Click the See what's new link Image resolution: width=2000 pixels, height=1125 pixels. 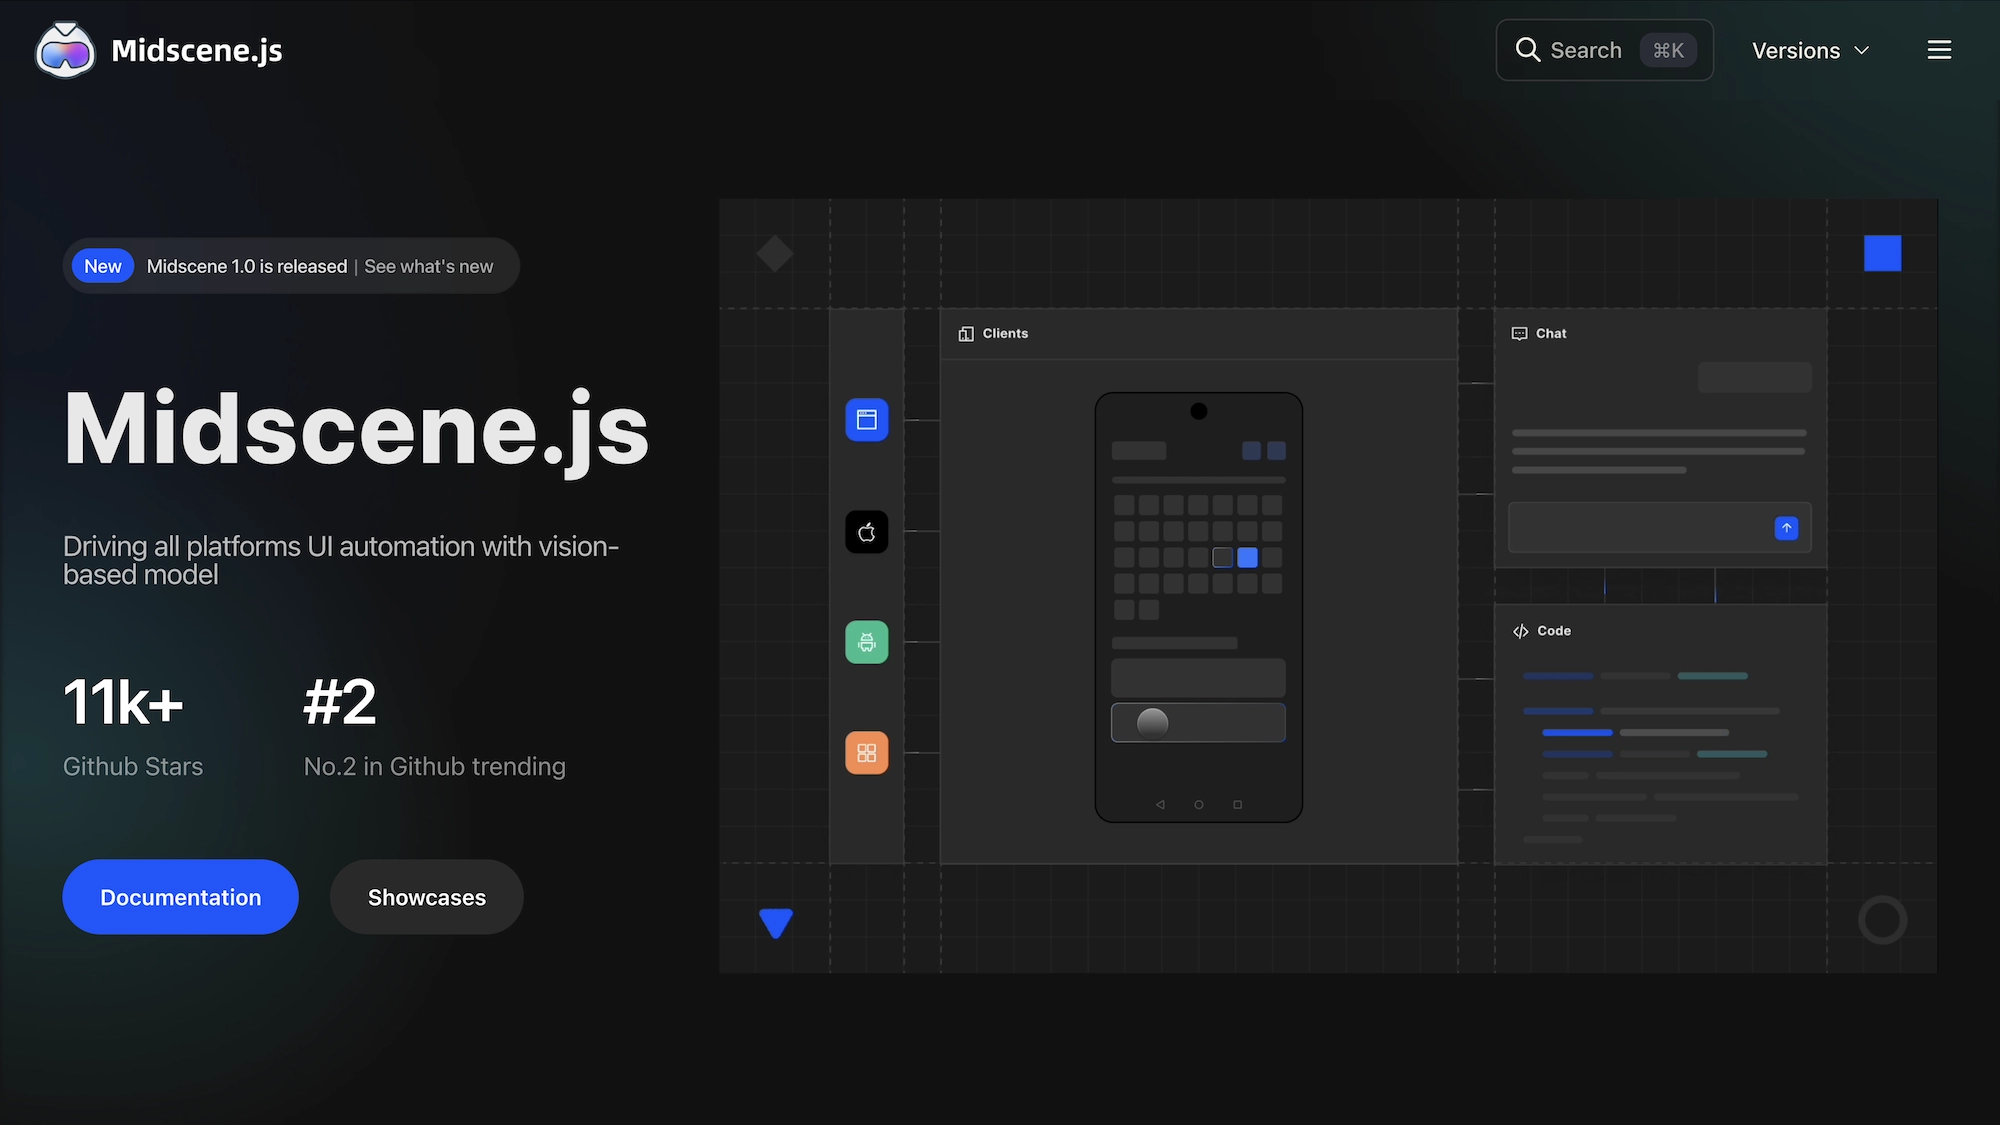coord(428,266)
